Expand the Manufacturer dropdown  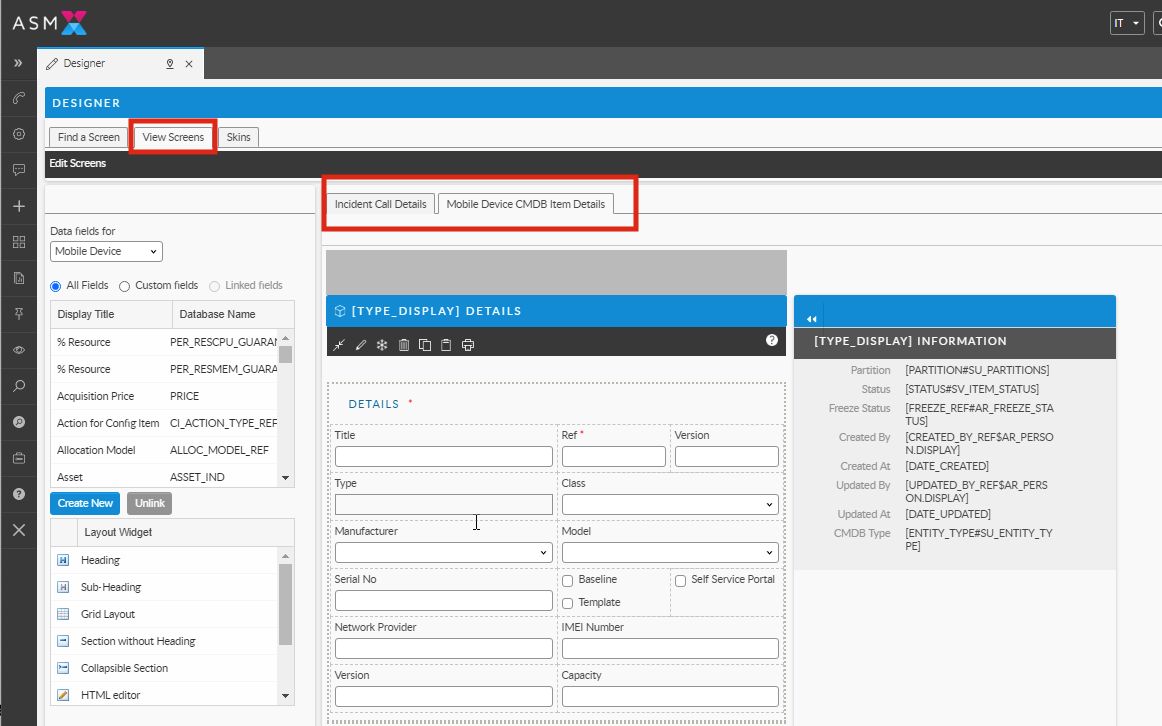point(443,552)
